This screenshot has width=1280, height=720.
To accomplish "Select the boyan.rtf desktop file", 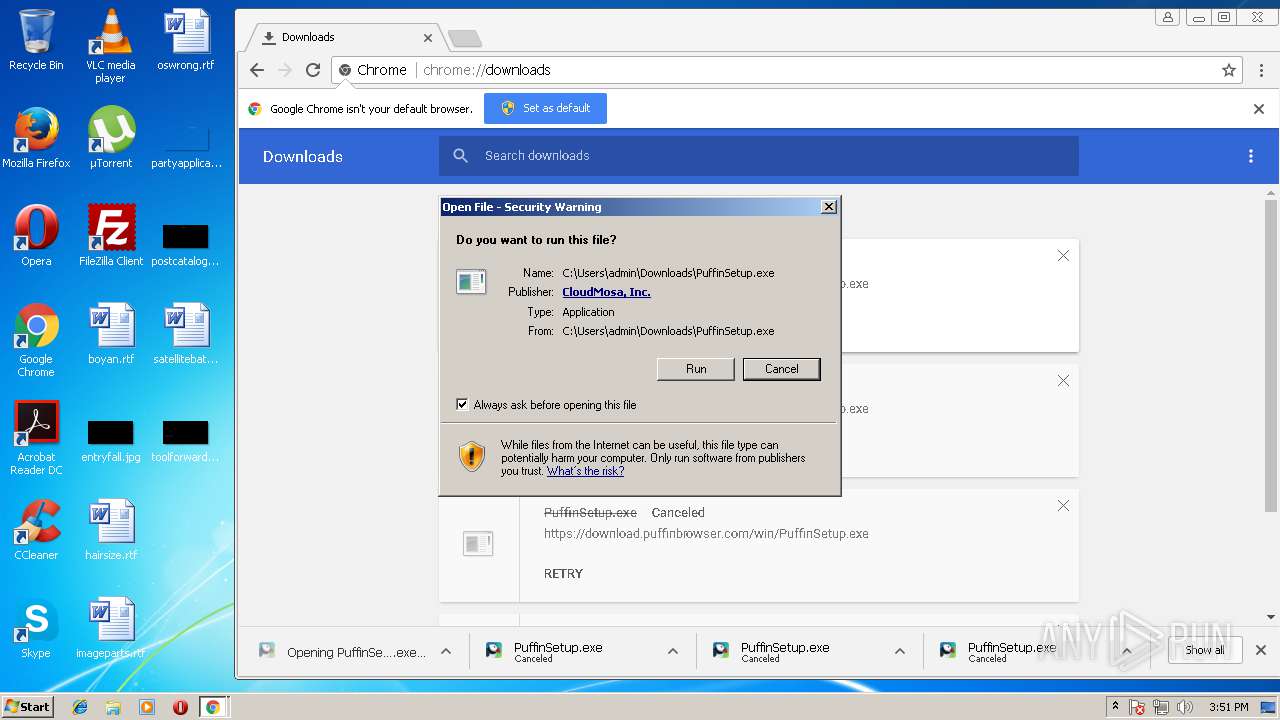I will coord(110,334).
